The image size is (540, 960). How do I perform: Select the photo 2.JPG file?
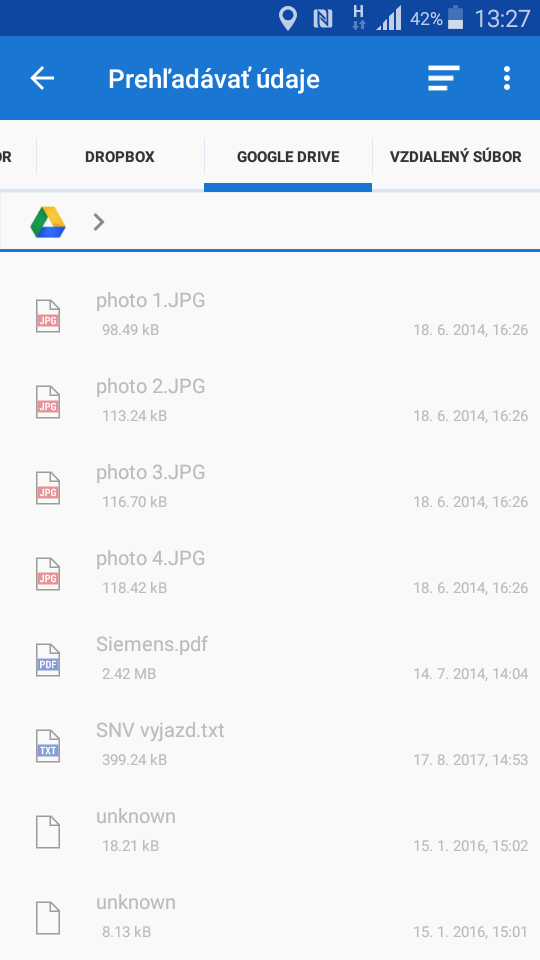pos(270,400)
